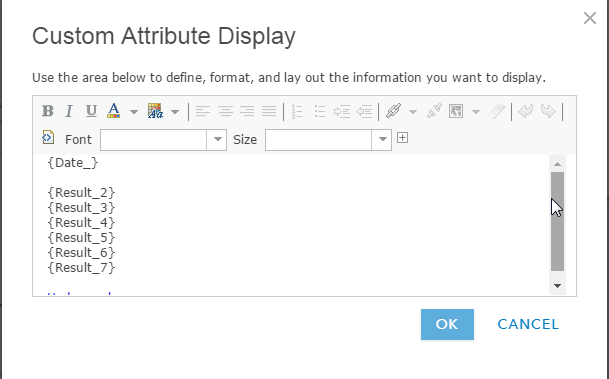Increase indent of text

342,111
